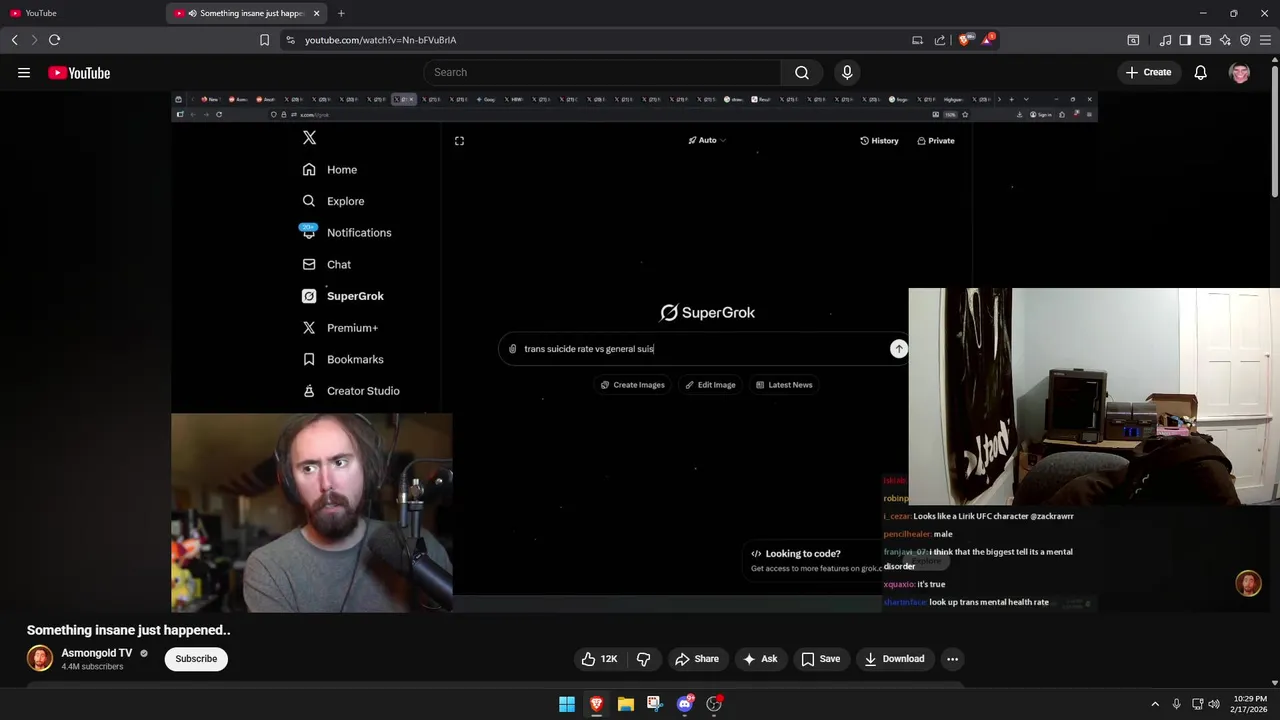Image resolution: width=1280 pixels, height=720 pixels.
Task: Open the Brave Wallet icon
Action: [1205, 40]
